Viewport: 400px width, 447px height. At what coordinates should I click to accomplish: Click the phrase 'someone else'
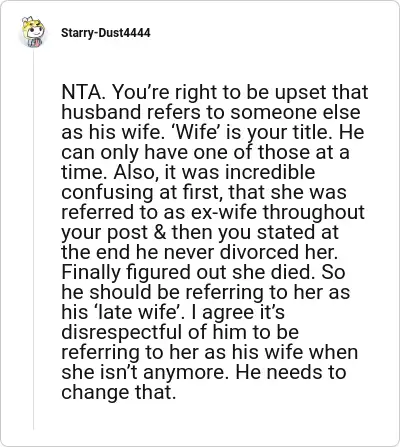(x=295, y=112)
